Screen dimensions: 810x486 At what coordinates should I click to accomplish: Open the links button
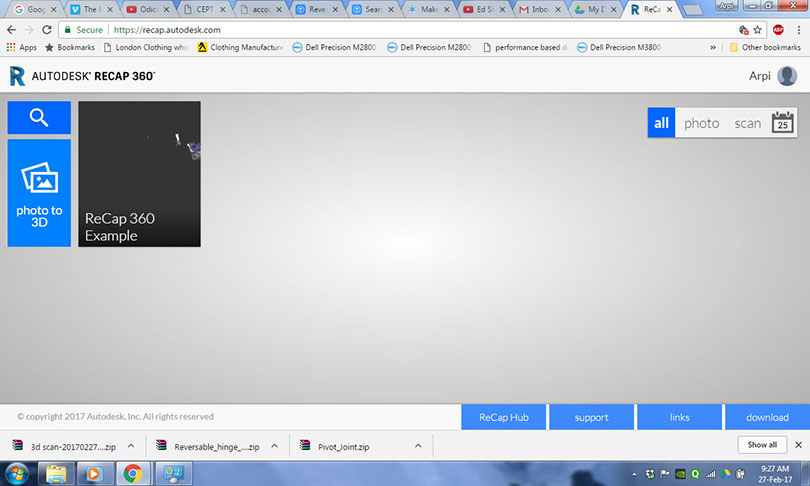[679, 417]
